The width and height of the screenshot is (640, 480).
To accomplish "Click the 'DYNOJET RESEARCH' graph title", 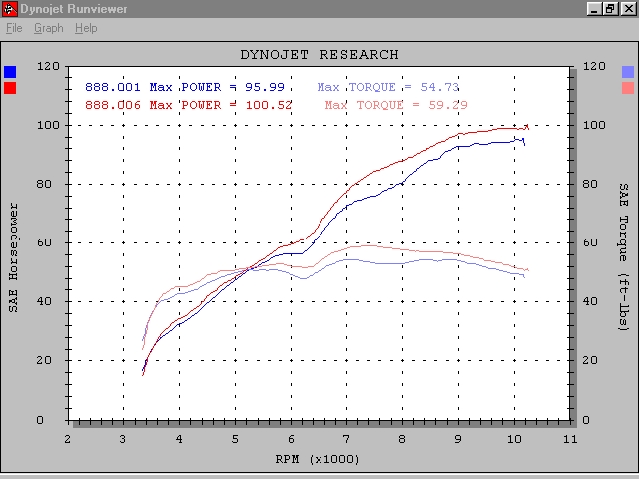I will [319, 55].
